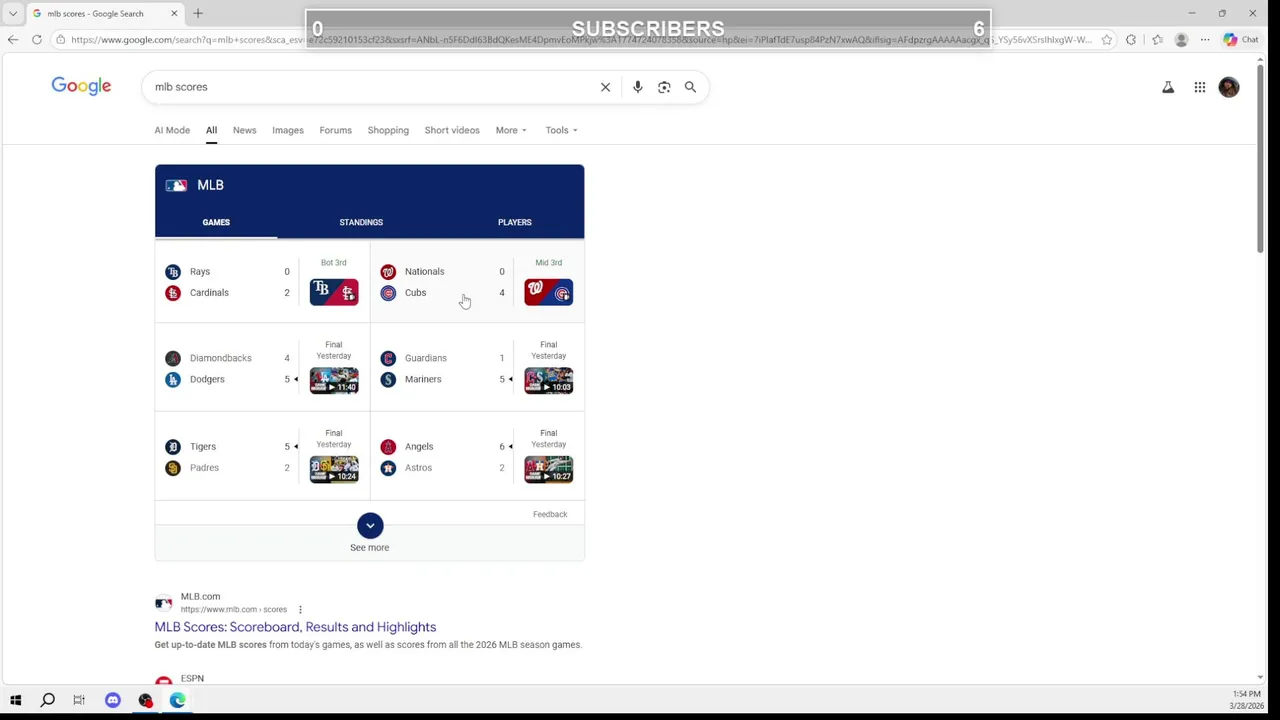Screen dimensions: 1280x720
Task: Click the Padres team logo
Action: [173, 468]
